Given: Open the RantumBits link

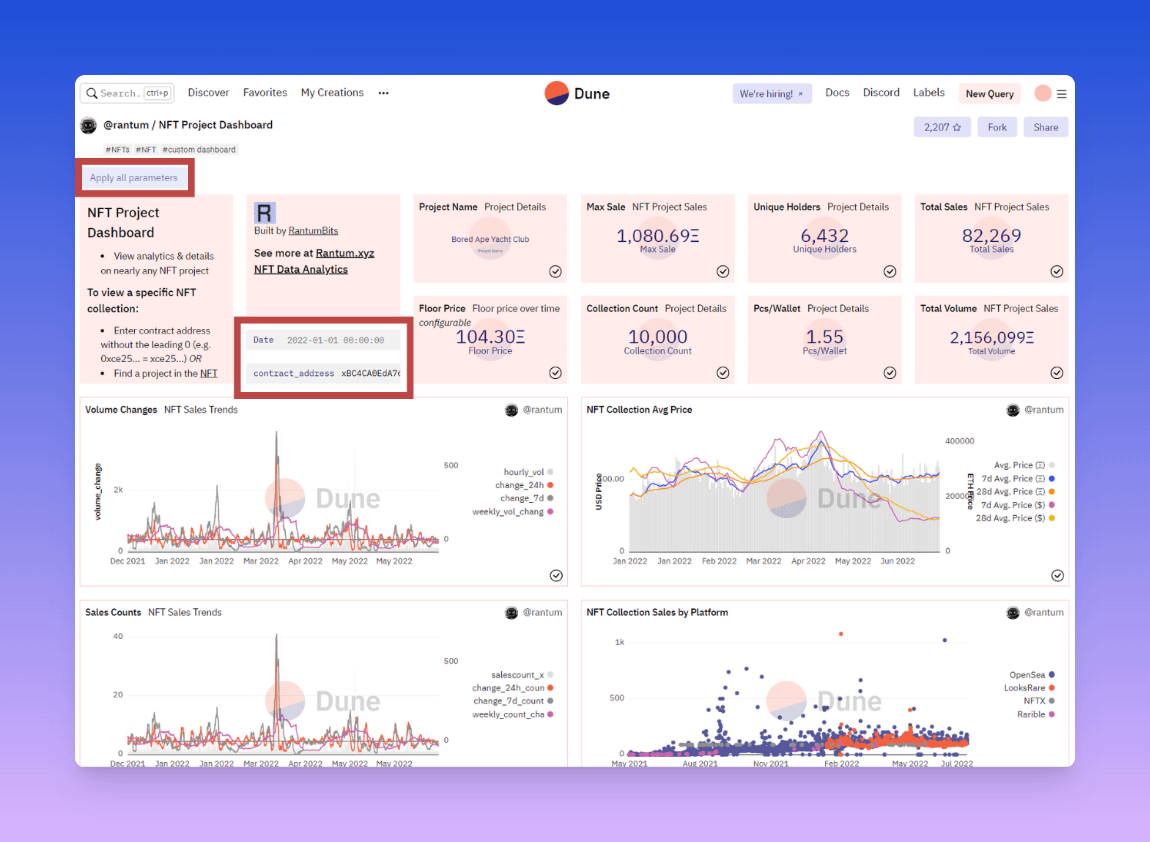Looking at the screenshot, I should click(313, 230).
